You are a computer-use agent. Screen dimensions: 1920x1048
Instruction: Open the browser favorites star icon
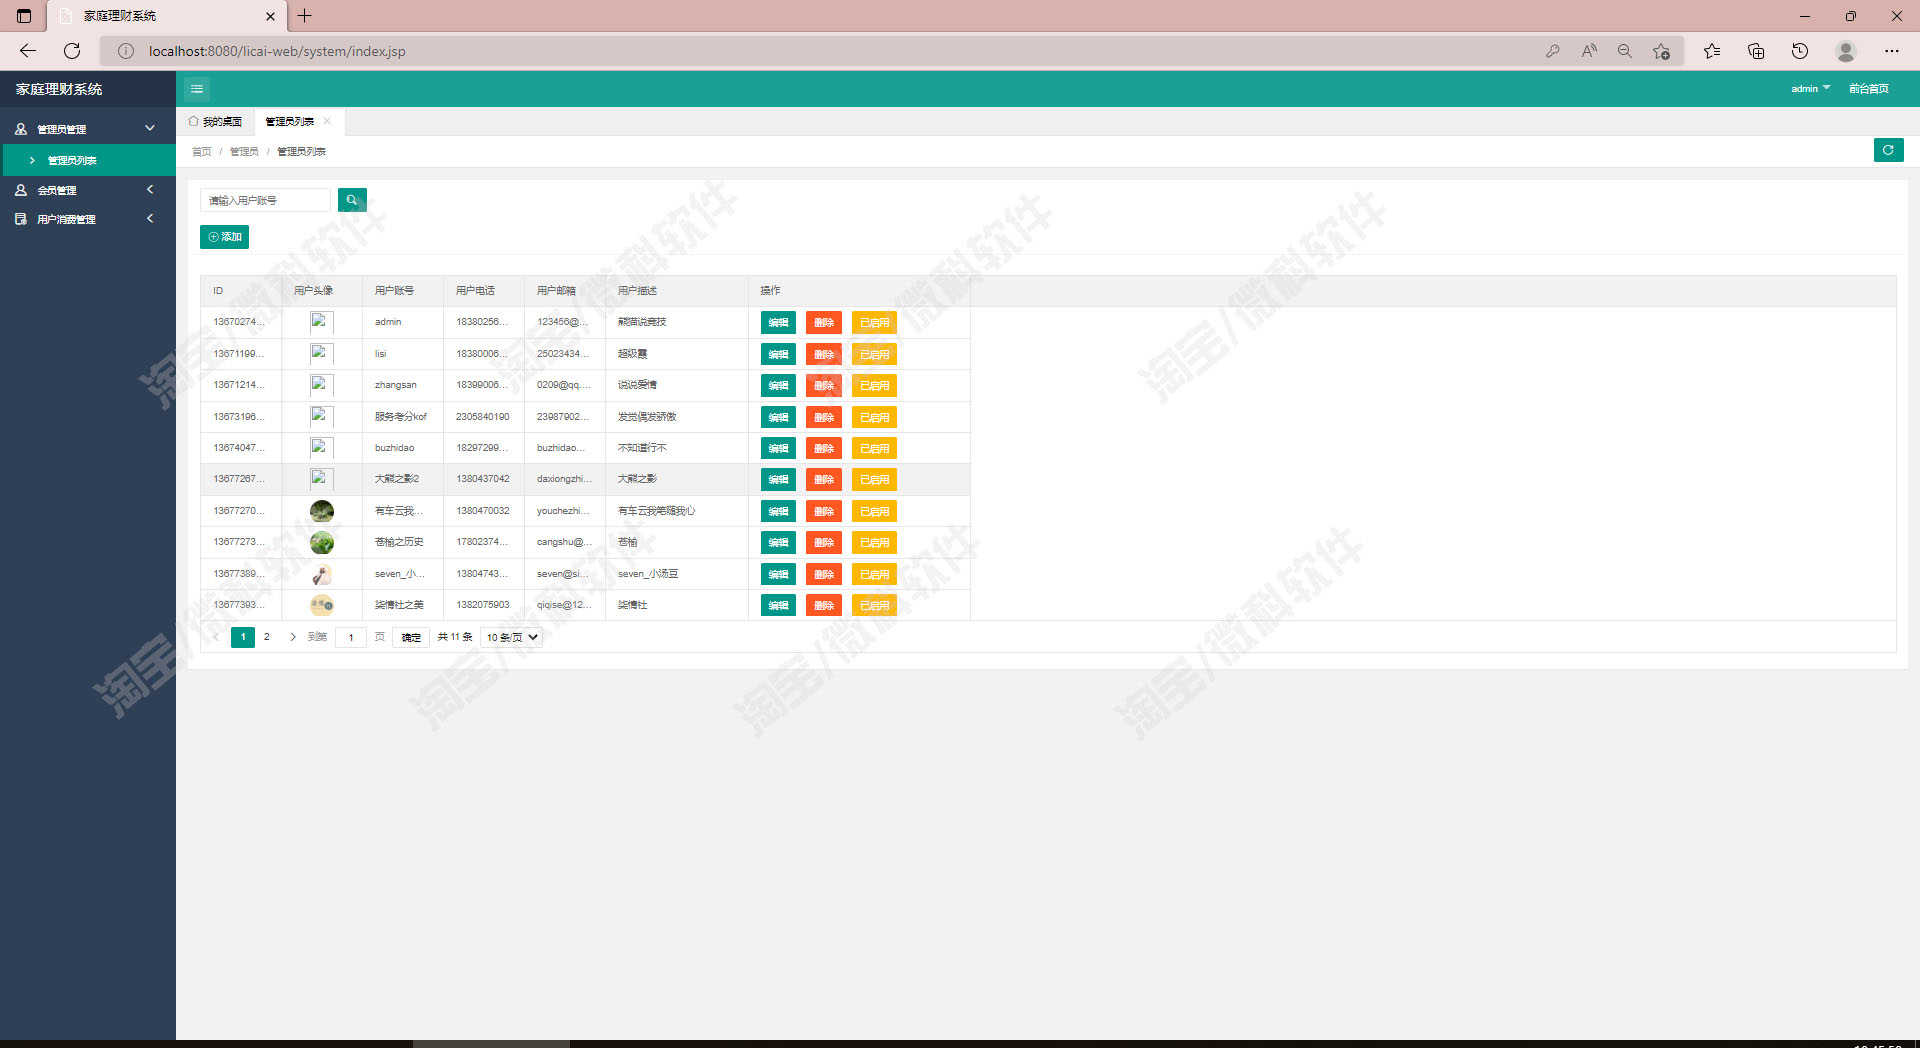coord(1712,51)
